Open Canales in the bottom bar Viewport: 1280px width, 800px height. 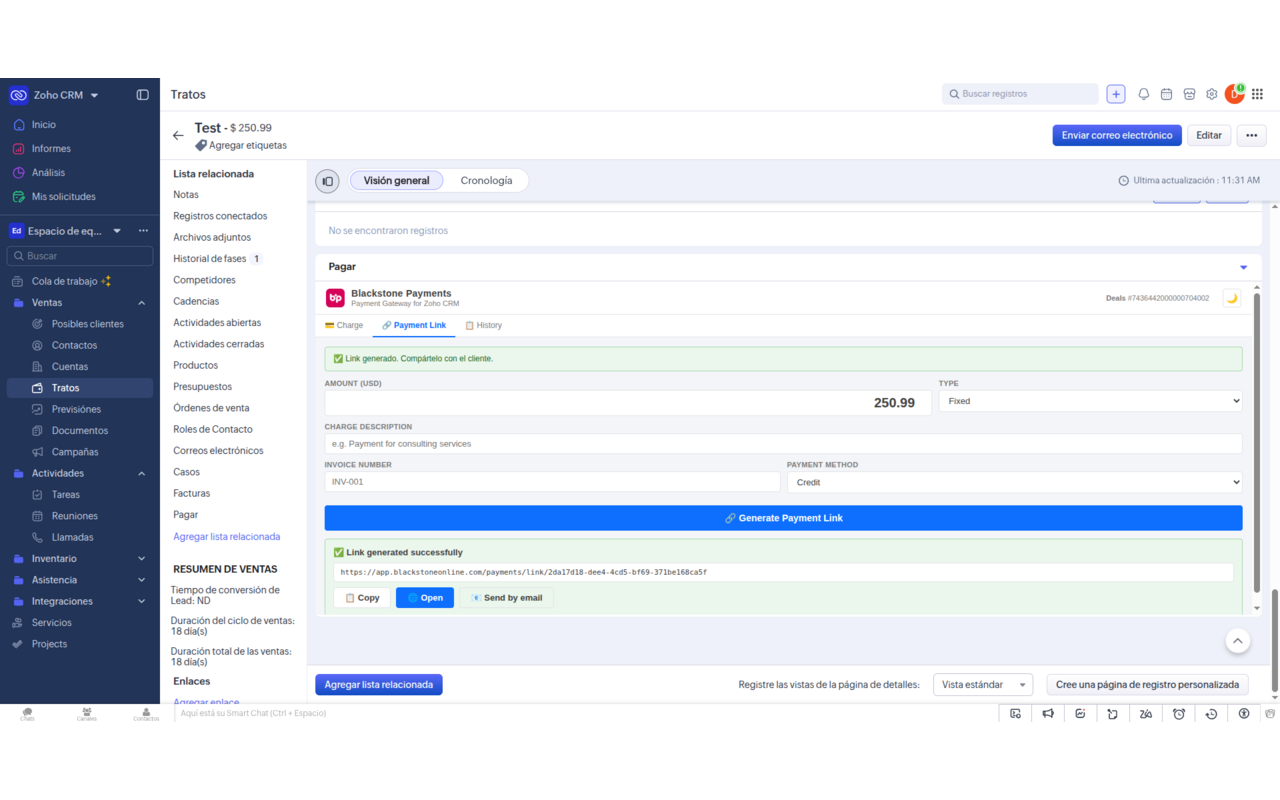click(87, 714)
